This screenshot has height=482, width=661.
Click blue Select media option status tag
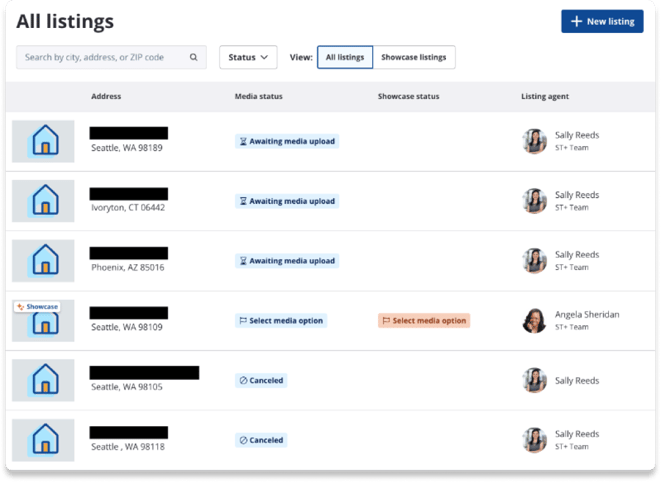point(281,321)
